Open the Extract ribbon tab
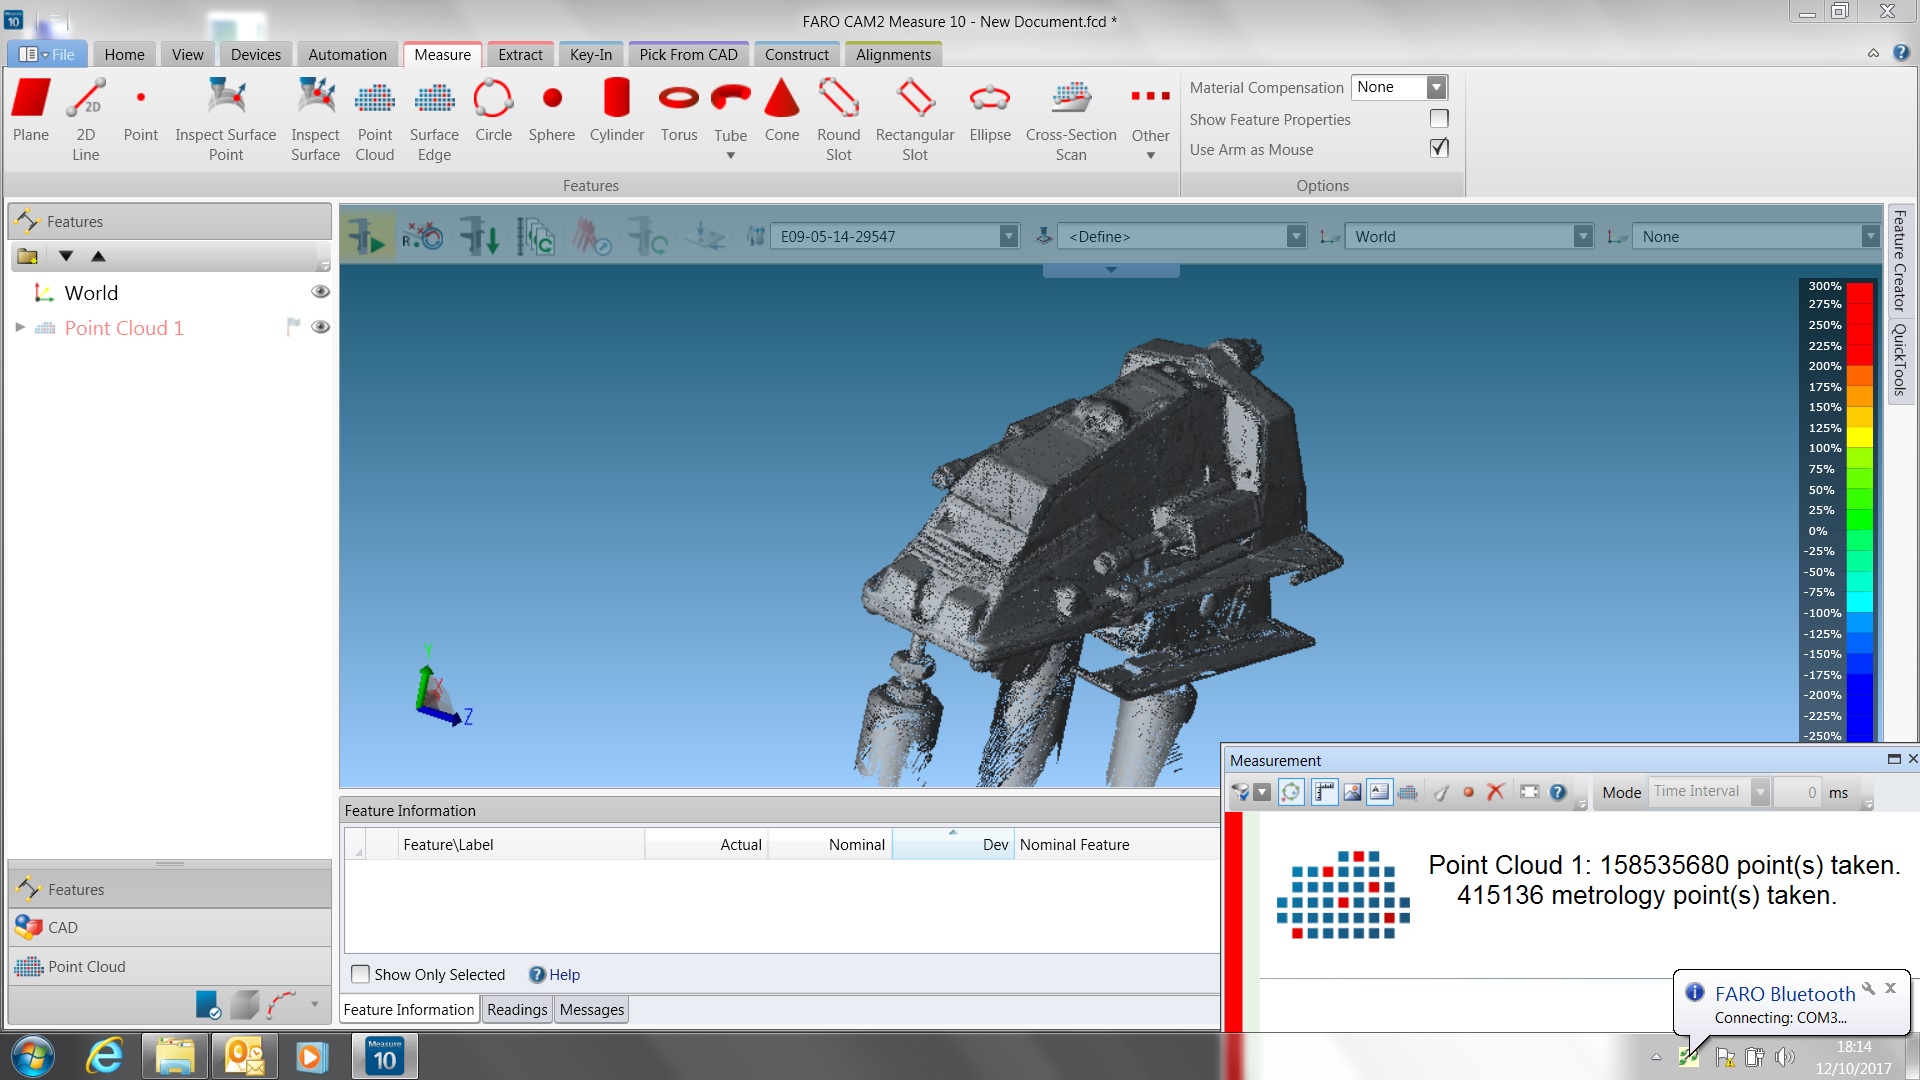Image resolution: width=1920 pixels, height=1080 pixels. click(520, 55)
